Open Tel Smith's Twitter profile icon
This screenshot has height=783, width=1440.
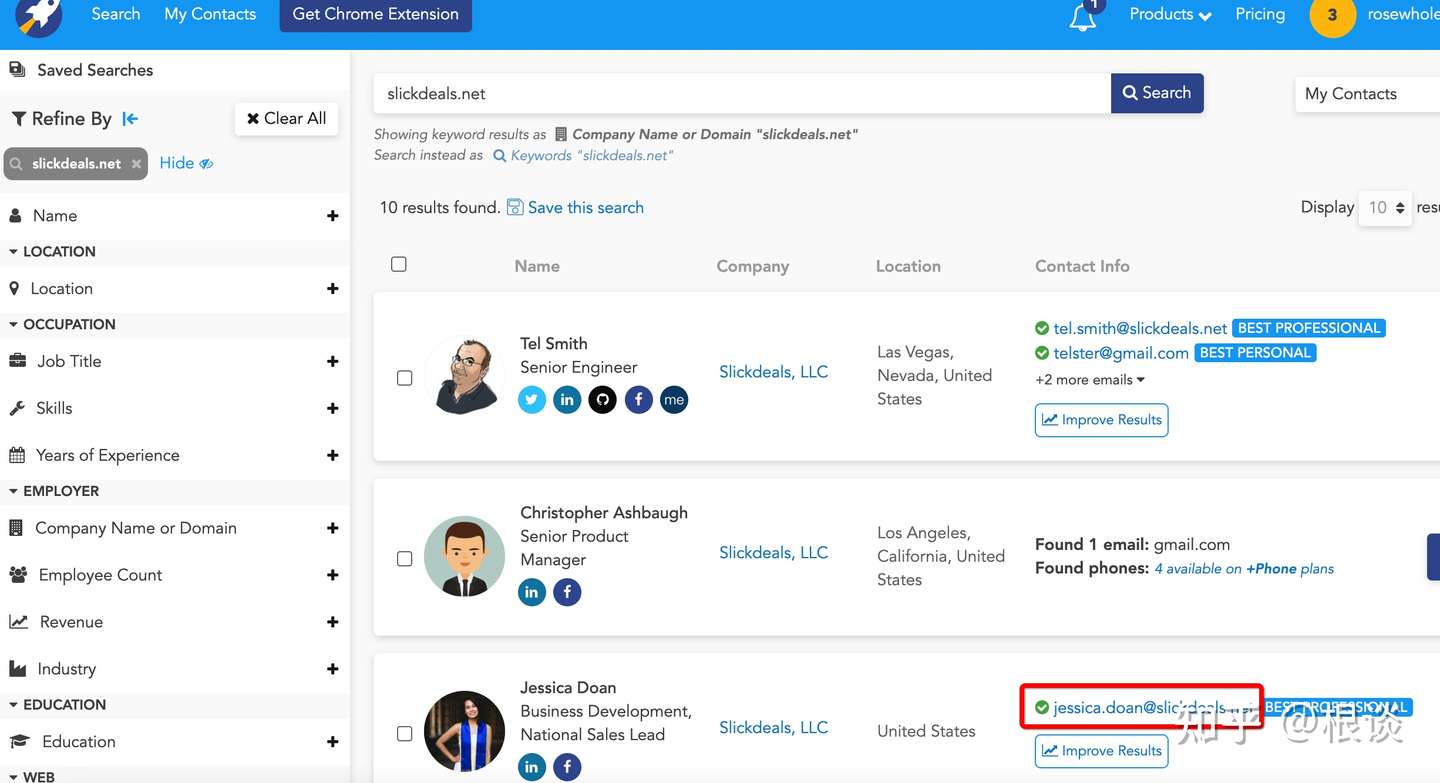point(532,400)
